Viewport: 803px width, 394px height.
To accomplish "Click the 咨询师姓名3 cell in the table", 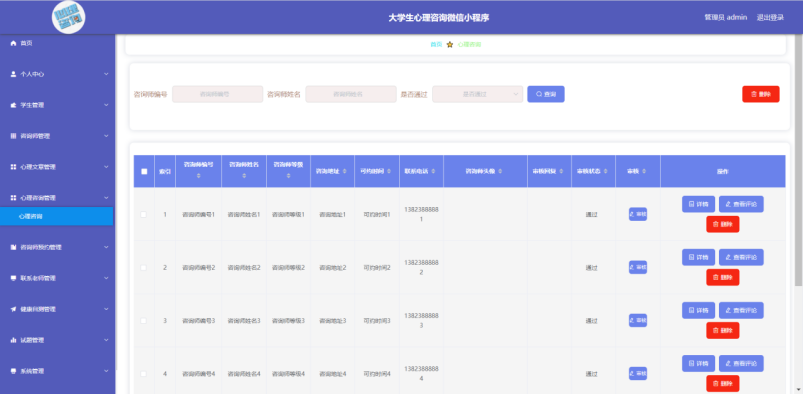I will pos(244,321).
